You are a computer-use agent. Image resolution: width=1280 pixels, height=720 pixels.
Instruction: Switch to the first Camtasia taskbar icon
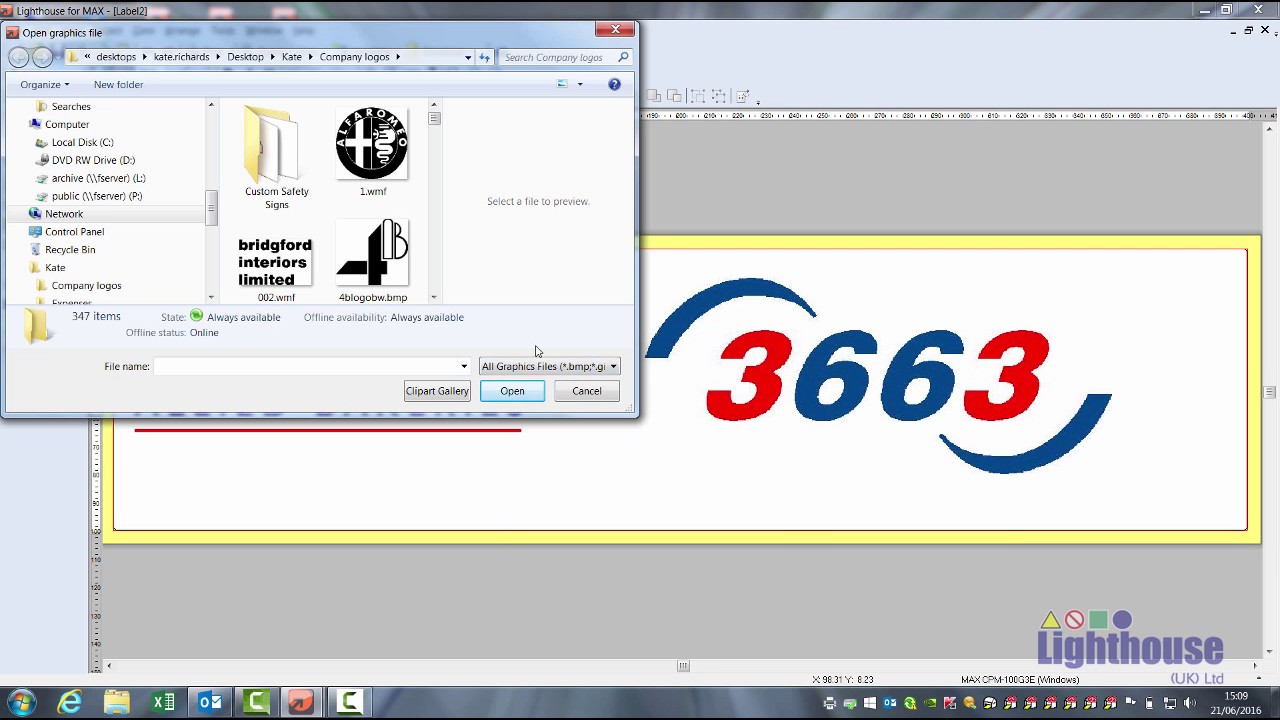[x=256, y=702]
